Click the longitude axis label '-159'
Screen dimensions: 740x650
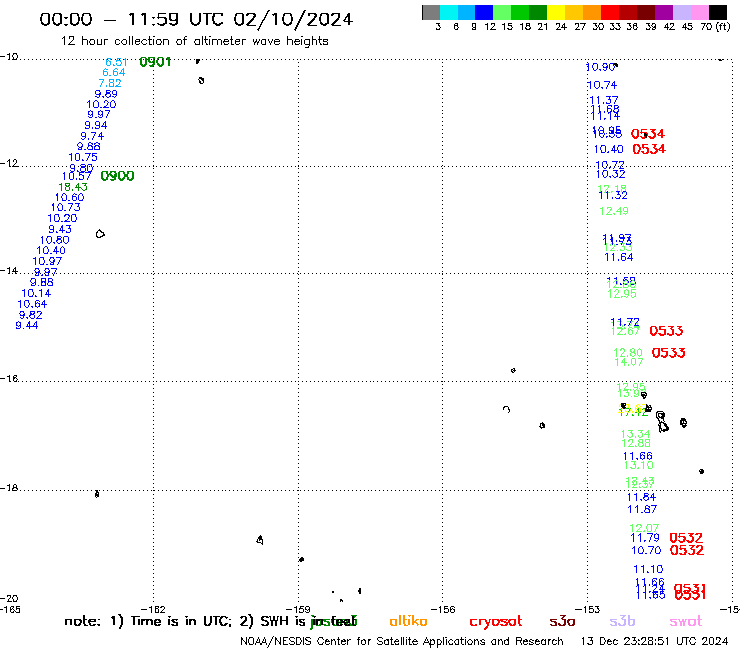pos(298,609)
